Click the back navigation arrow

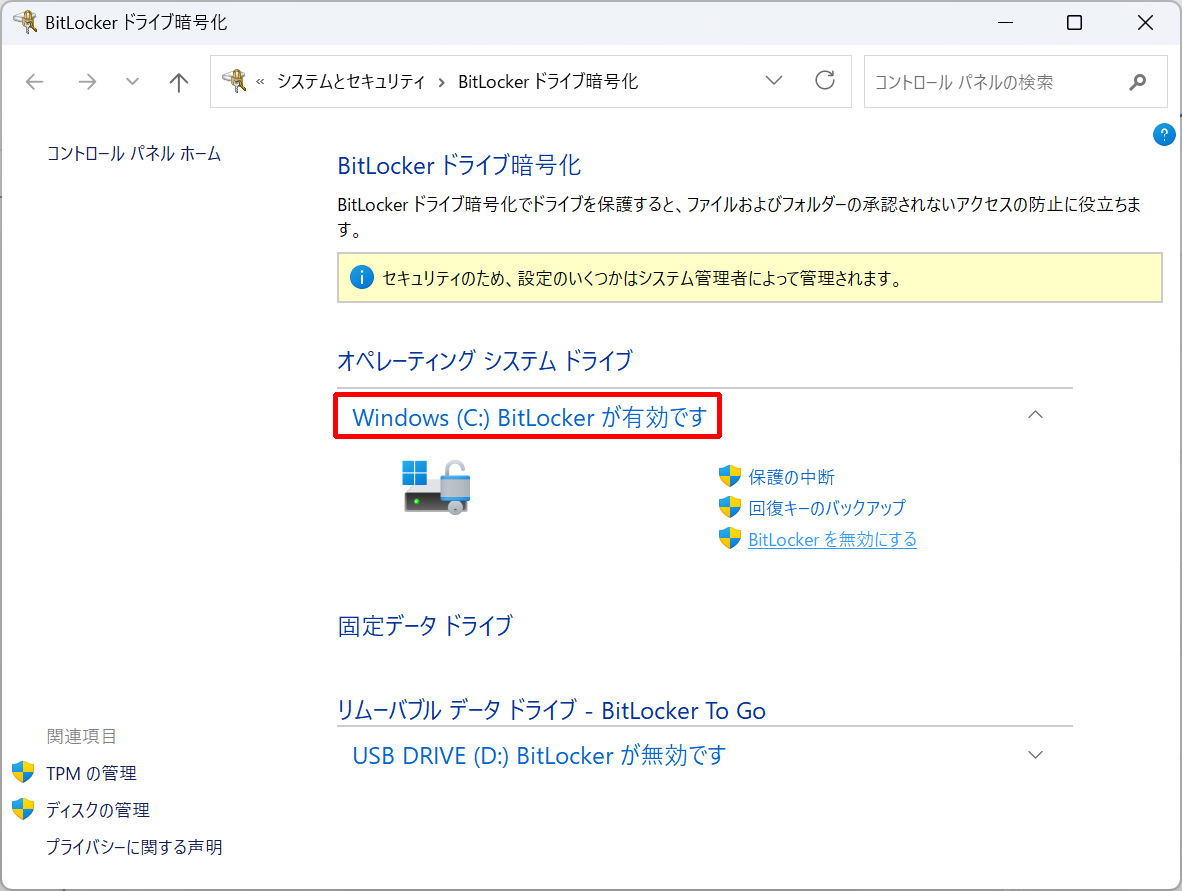35,81
